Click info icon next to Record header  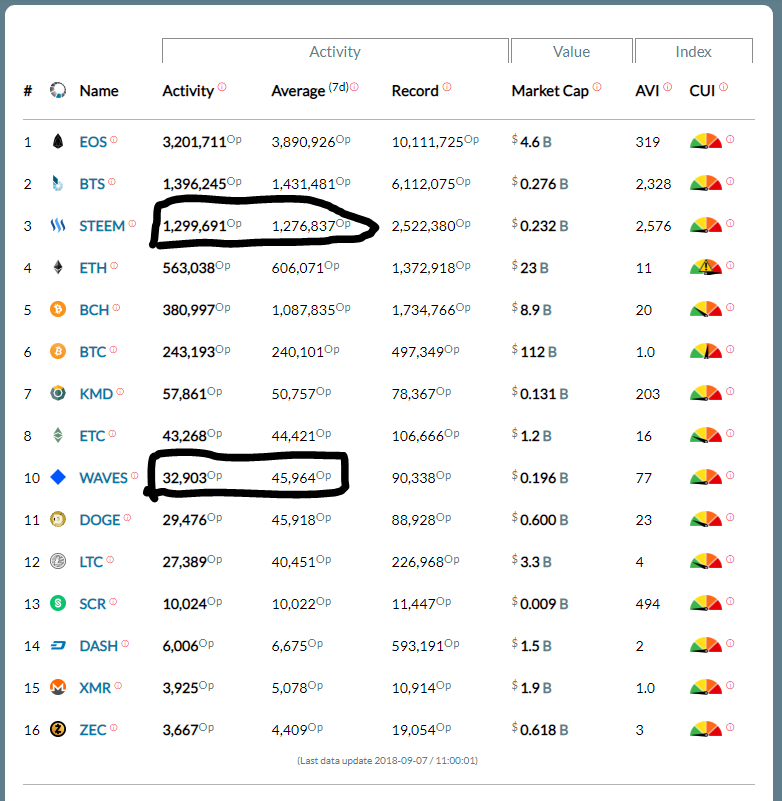[447, 87]
